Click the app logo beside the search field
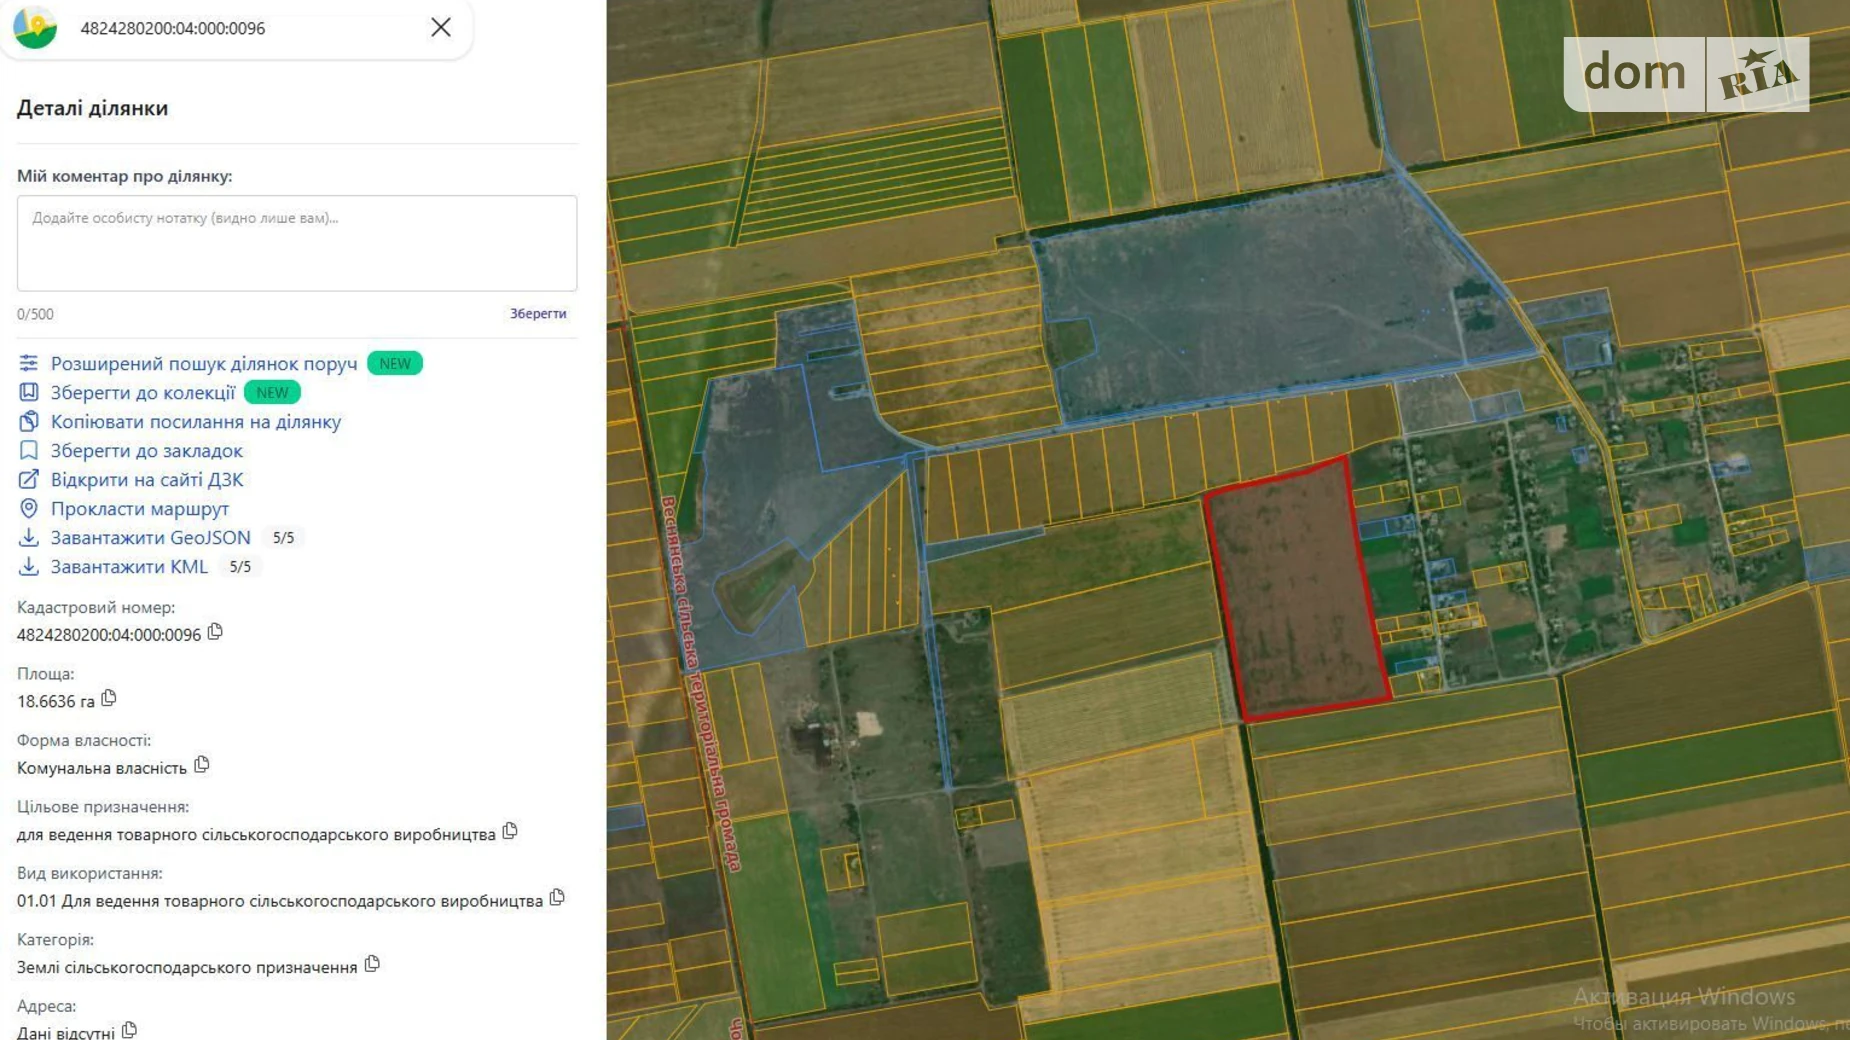1850x1040 pixels. click(x=35, y=27)
